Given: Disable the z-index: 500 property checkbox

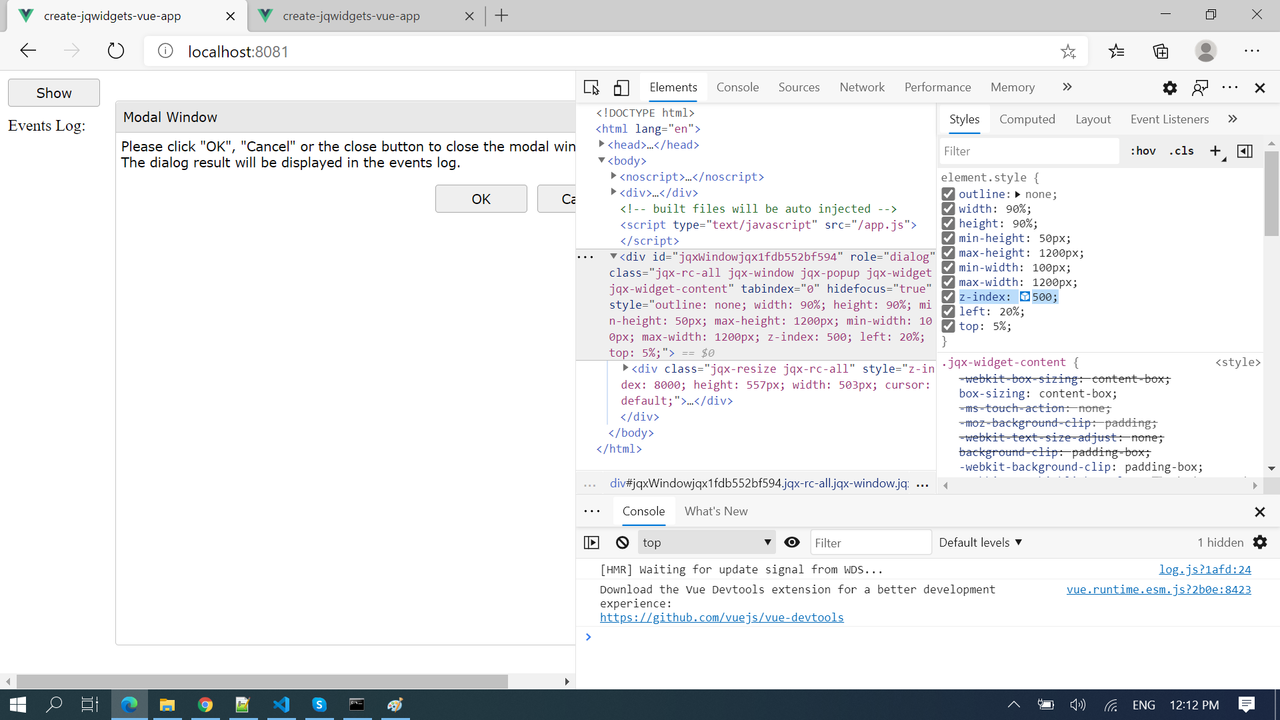Looking at the screenshot, I should 948,297.
